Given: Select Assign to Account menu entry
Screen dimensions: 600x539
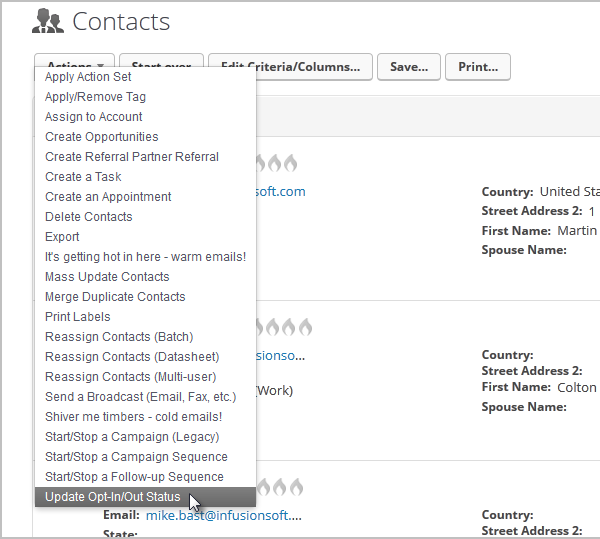Looking at the screenshot, I should [x=145, y=117].
